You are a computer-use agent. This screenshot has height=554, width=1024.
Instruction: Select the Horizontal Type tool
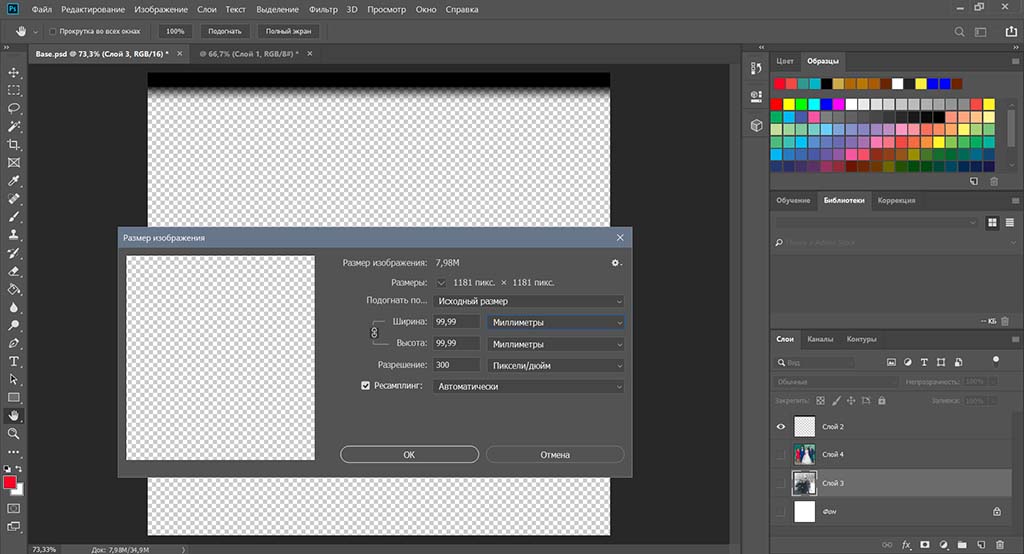pyautogui.click(x=14, y=361)
